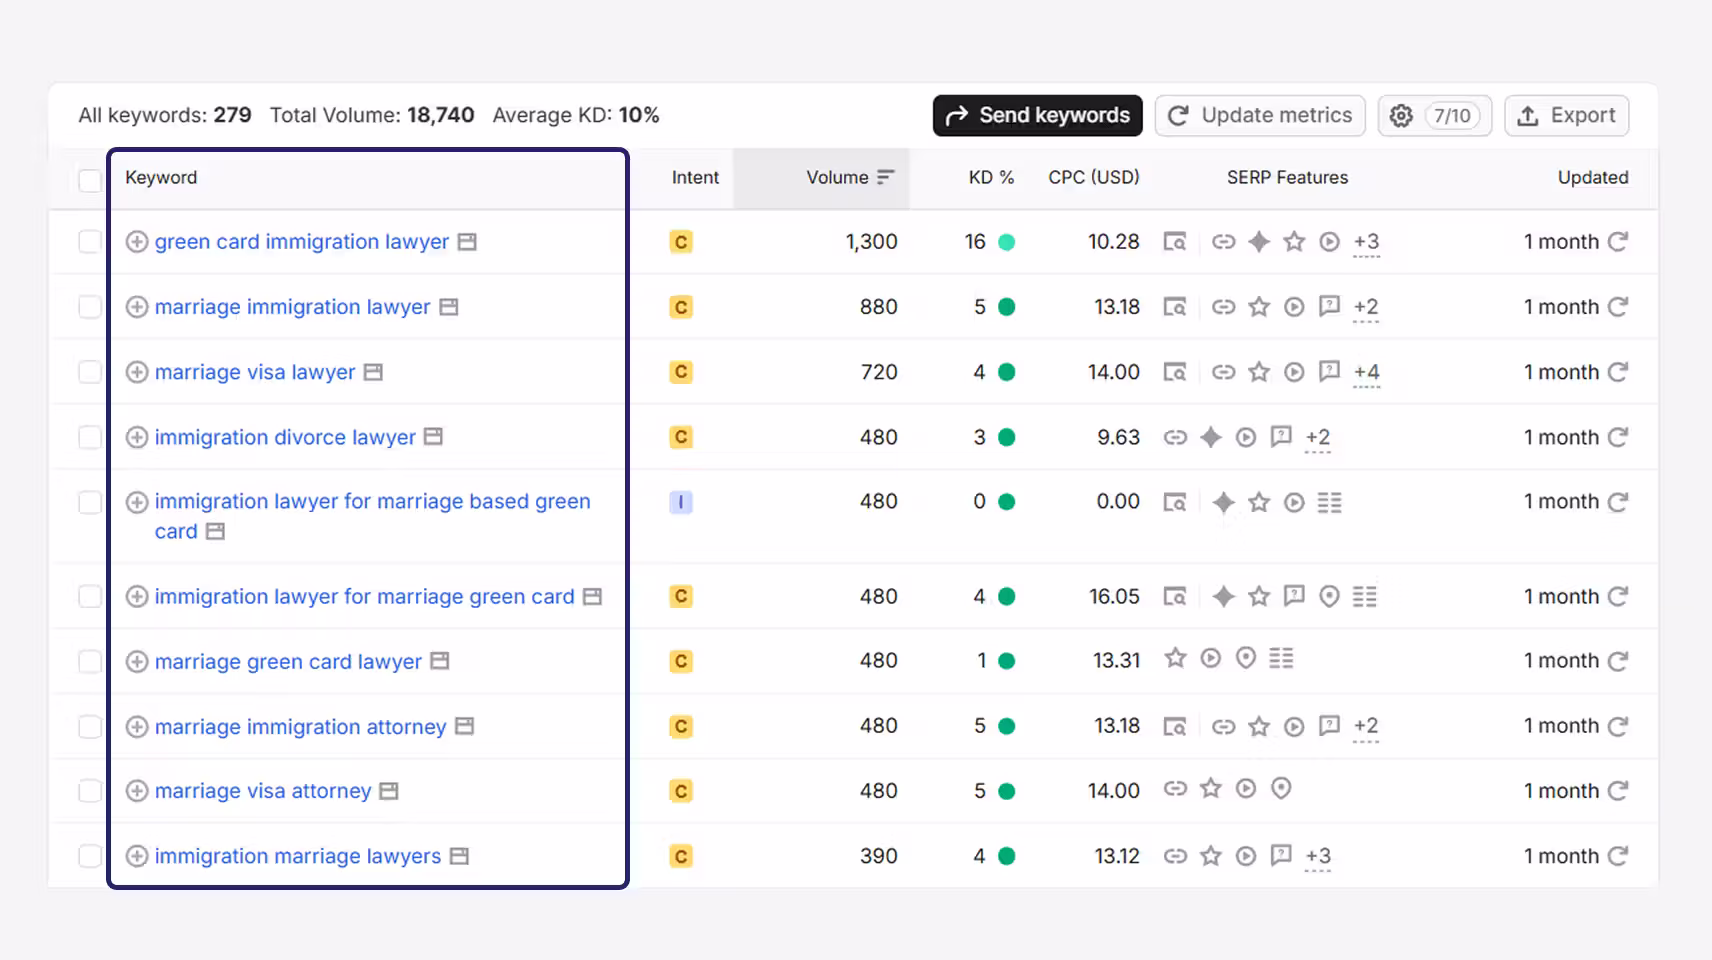
Task: Click featured star icon in 'marriage visa attorney' row
Action: click(x=1211, y=789)
